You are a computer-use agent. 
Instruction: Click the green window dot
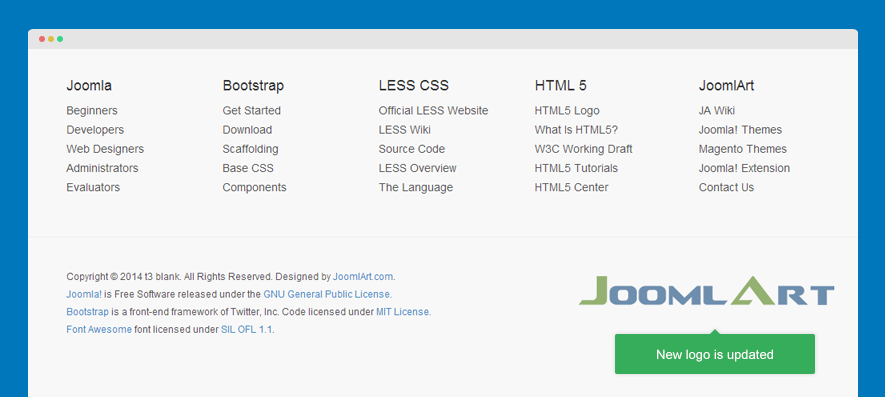(x=60, y=39)
